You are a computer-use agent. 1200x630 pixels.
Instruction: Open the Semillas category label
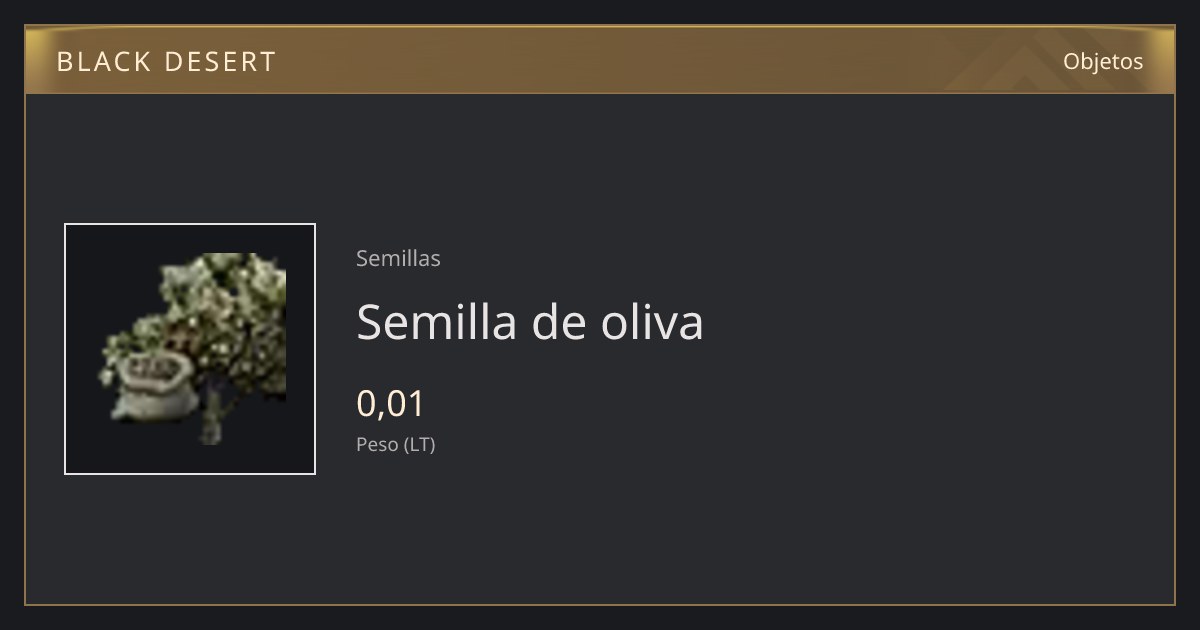pos(398,258)
